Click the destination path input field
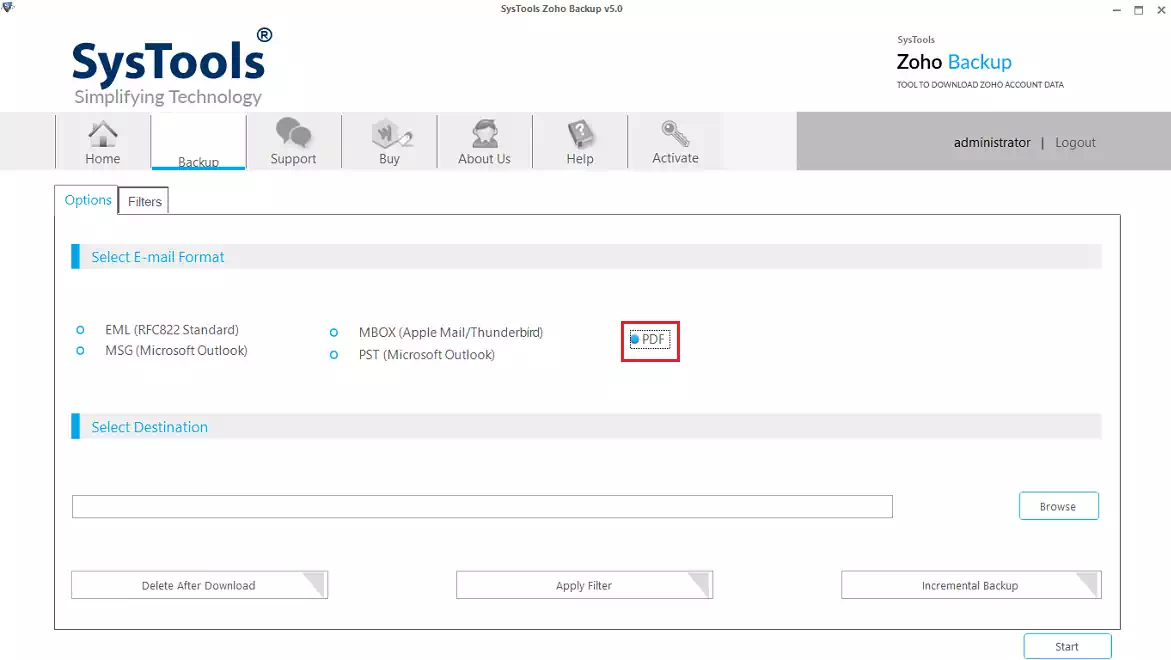This screenshot has width=1171, height=660. click(482, 506)
